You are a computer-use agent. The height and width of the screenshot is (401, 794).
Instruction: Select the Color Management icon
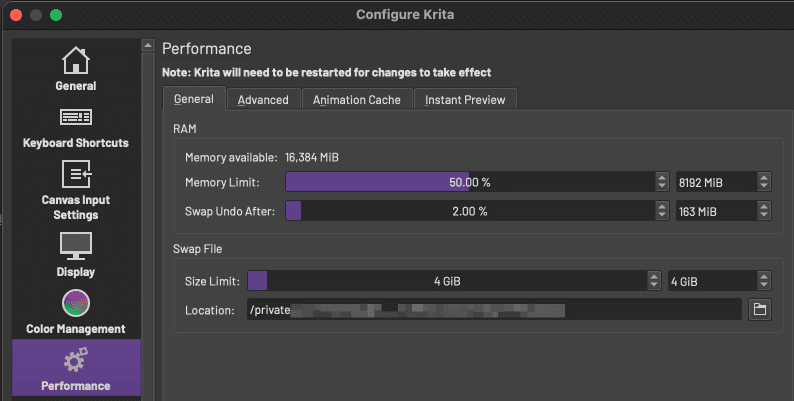pos(75,303)
